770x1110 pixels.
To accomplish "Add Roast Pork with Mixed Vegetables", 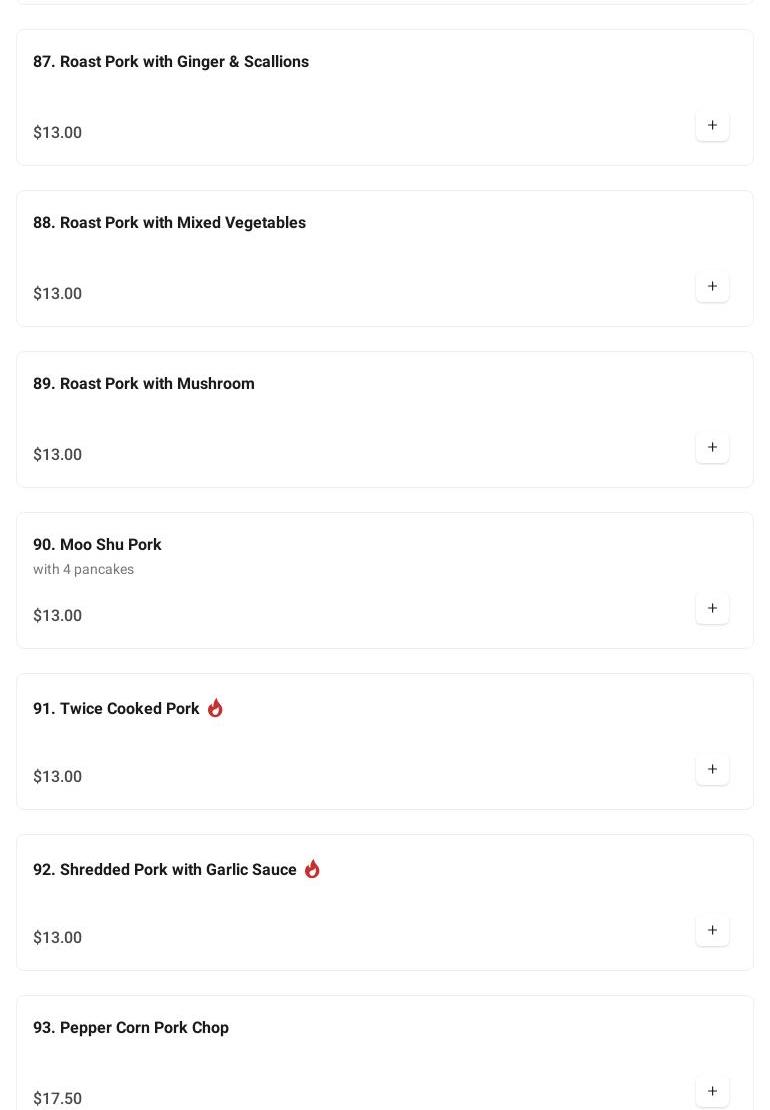I will click(712, 287).
